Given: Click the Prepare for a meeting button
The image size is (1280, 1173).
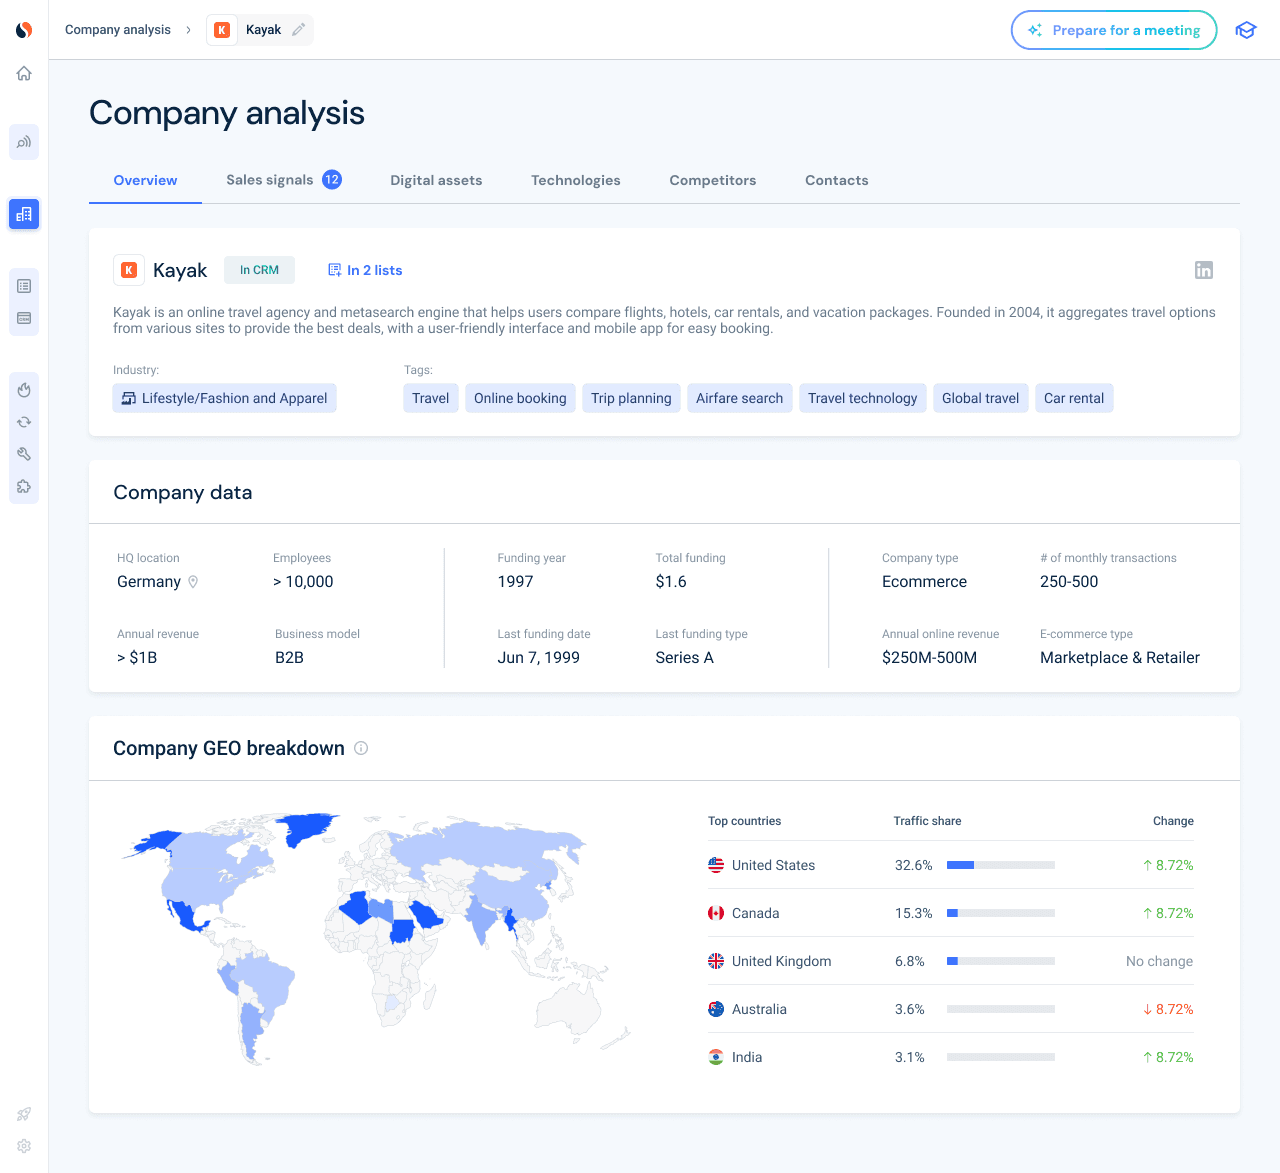Looking at the screenshot, I should tap(1113, 30).
